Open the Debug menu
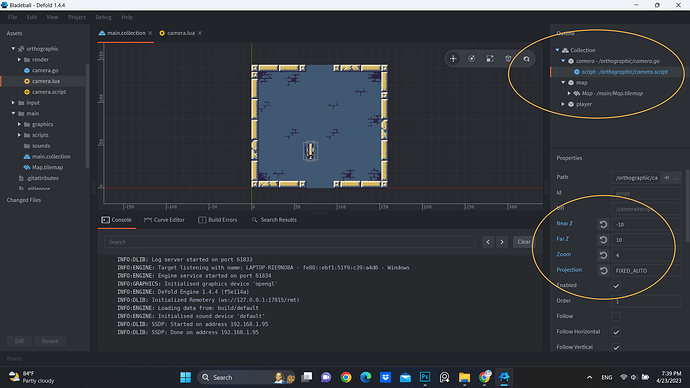Viewport: 690px width, 388px height. coord(103,17)
